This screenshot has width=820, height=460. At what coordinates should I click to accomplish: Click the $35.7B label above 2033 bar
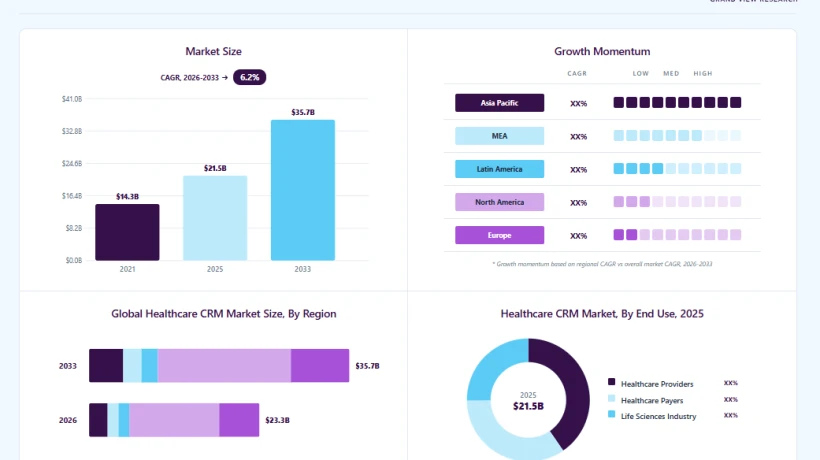pos(303,112)
